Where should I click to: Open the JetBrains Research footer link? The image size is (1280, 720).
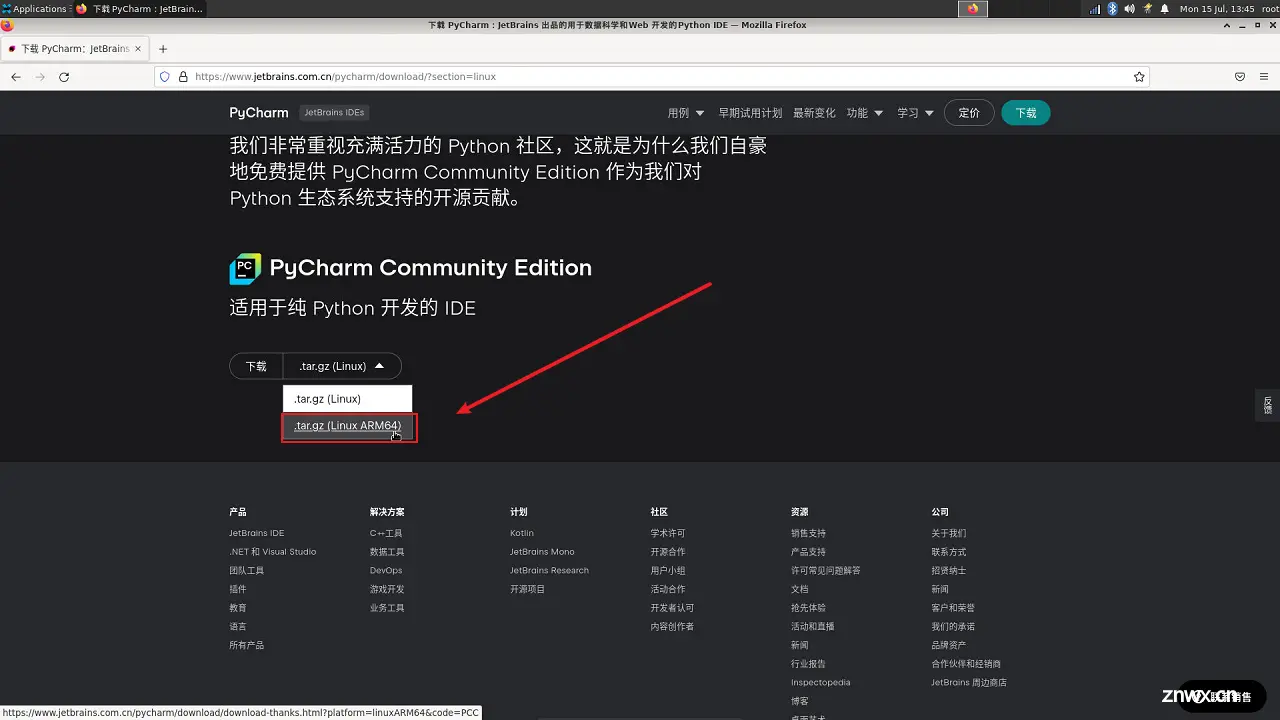coord(549,571)
